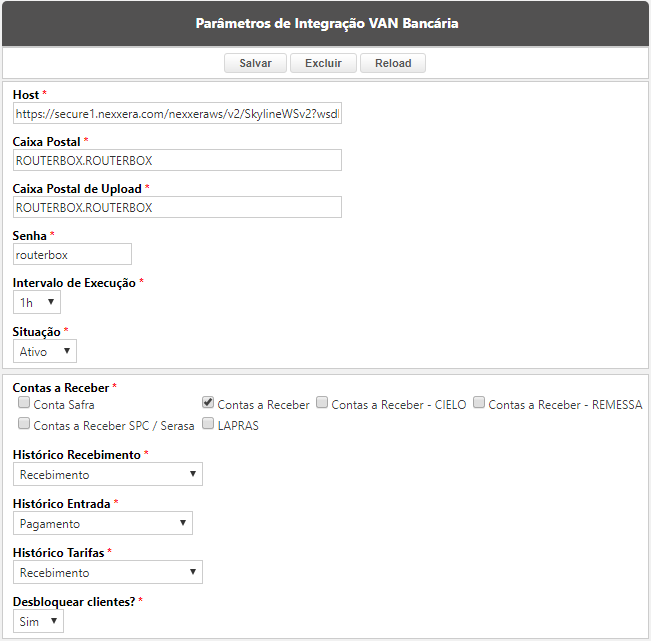Reload the parameters form

pyautogui.click(x=393, y=63)
